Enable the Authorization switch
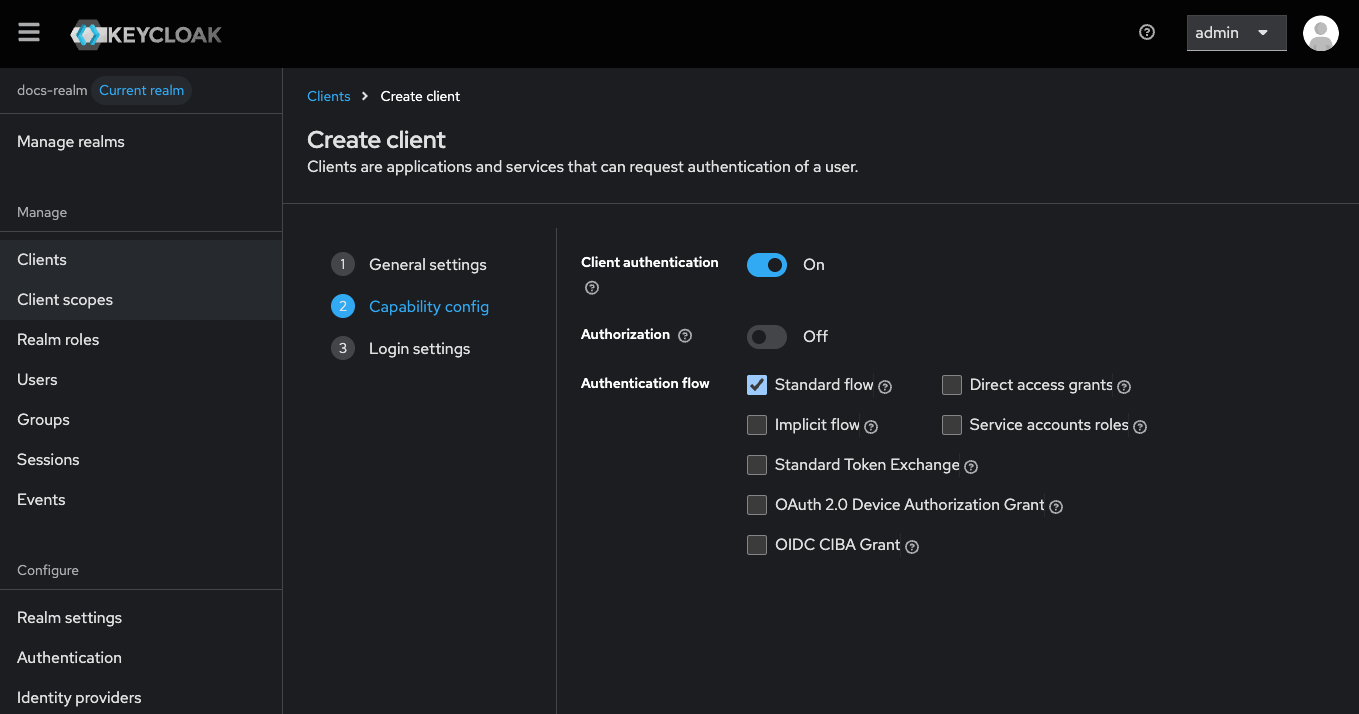The width and height of the screenshot is (1359, 714). pyautogui.click(x=767, y=337)
